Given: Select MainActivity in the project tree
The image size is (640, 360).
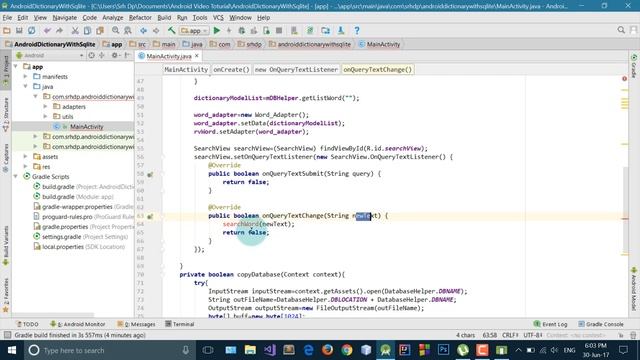Looking at the screenshot, I should (87, 127).
